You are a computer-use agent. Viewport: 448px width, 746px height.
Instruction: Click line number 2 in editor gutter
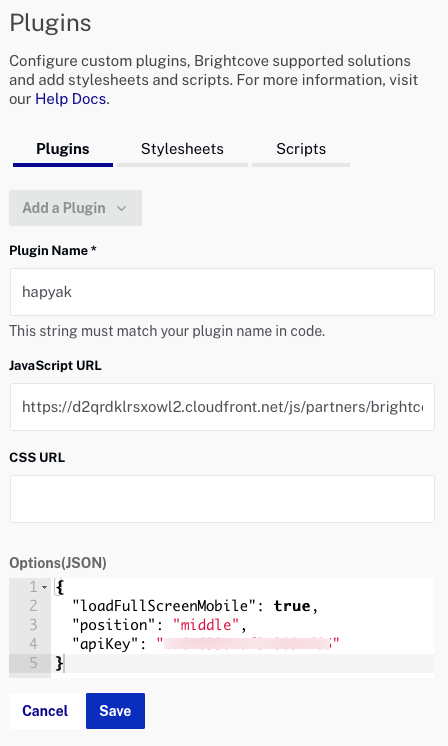pos(33,606)
